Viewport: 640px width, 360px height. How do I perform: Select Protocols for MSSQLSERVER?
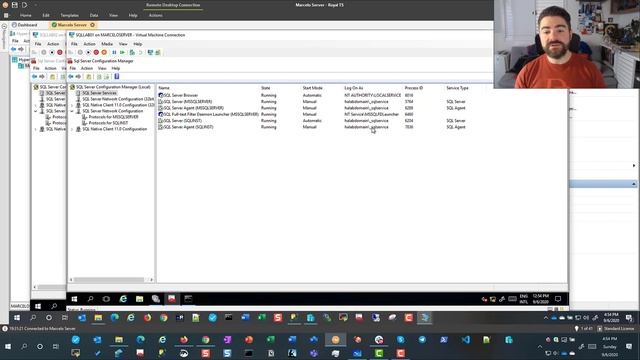pyautogui.click(x=113, y=117)
